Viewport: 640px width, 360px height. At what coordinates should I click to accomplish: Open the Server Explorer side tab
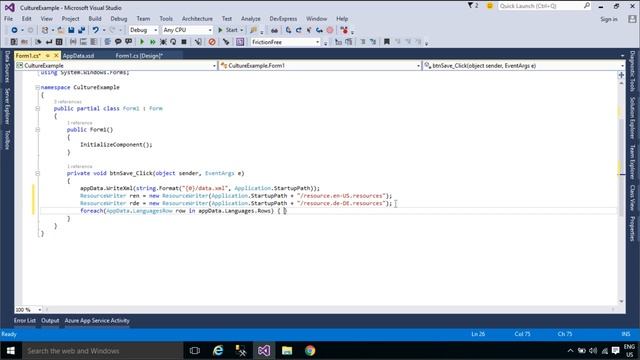pyautogui.click(x=7, y=106)
